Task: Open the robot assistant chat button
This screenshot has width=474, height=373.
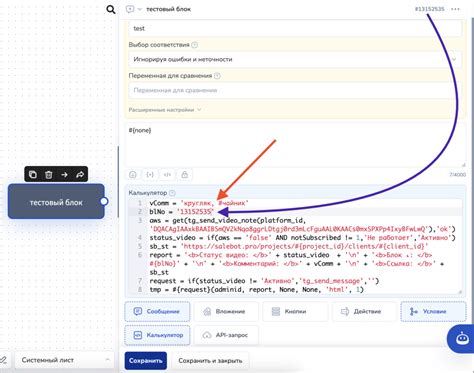Action: click(x=462, y=339)
